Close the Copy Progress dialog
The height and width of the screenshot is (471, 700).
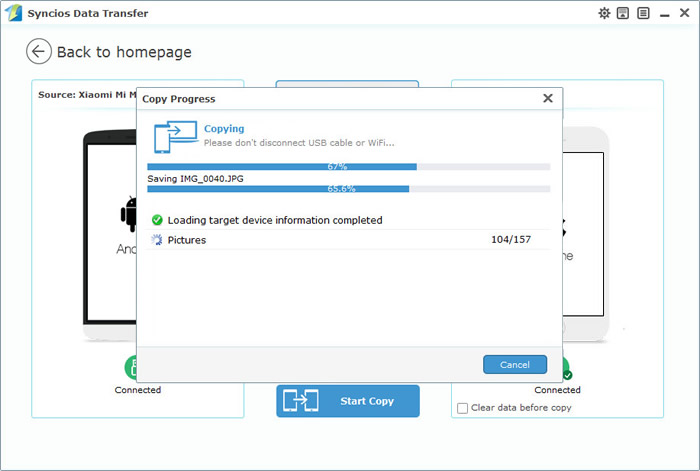(x=548, y=98)
